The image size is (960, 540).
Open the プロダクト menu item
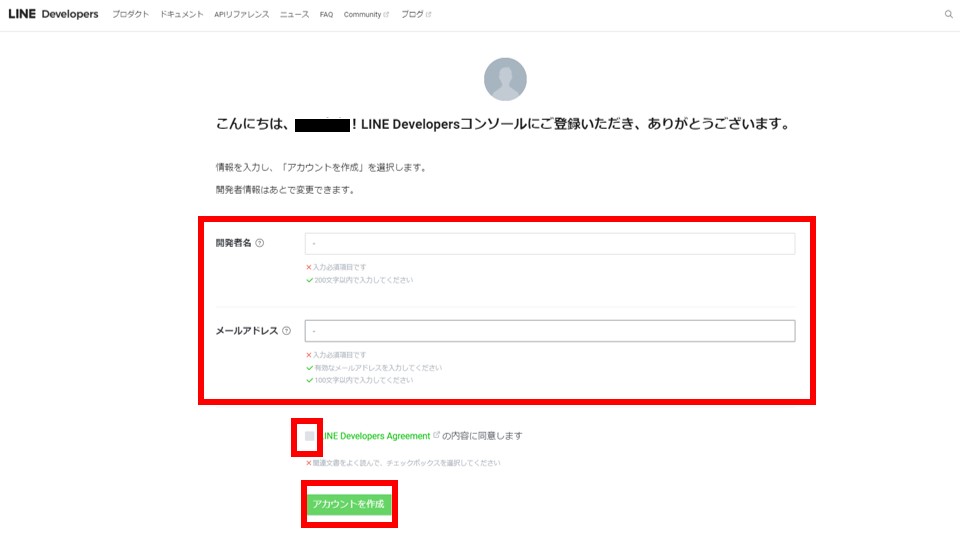pyautogui.click(x=131, y=15)
